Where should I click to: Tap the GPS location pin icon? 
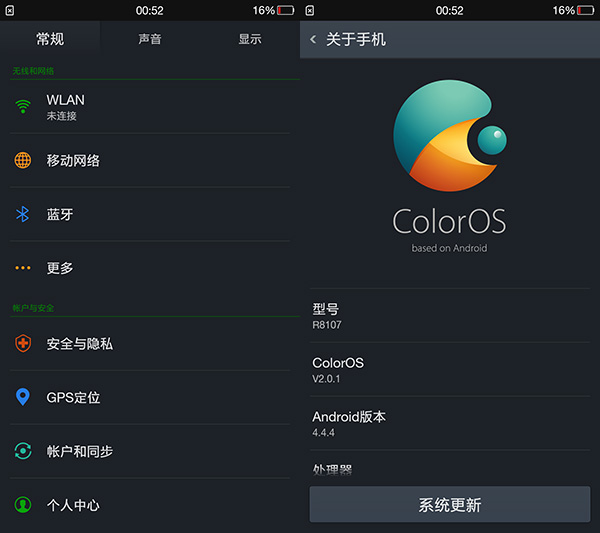click(23, 397)
